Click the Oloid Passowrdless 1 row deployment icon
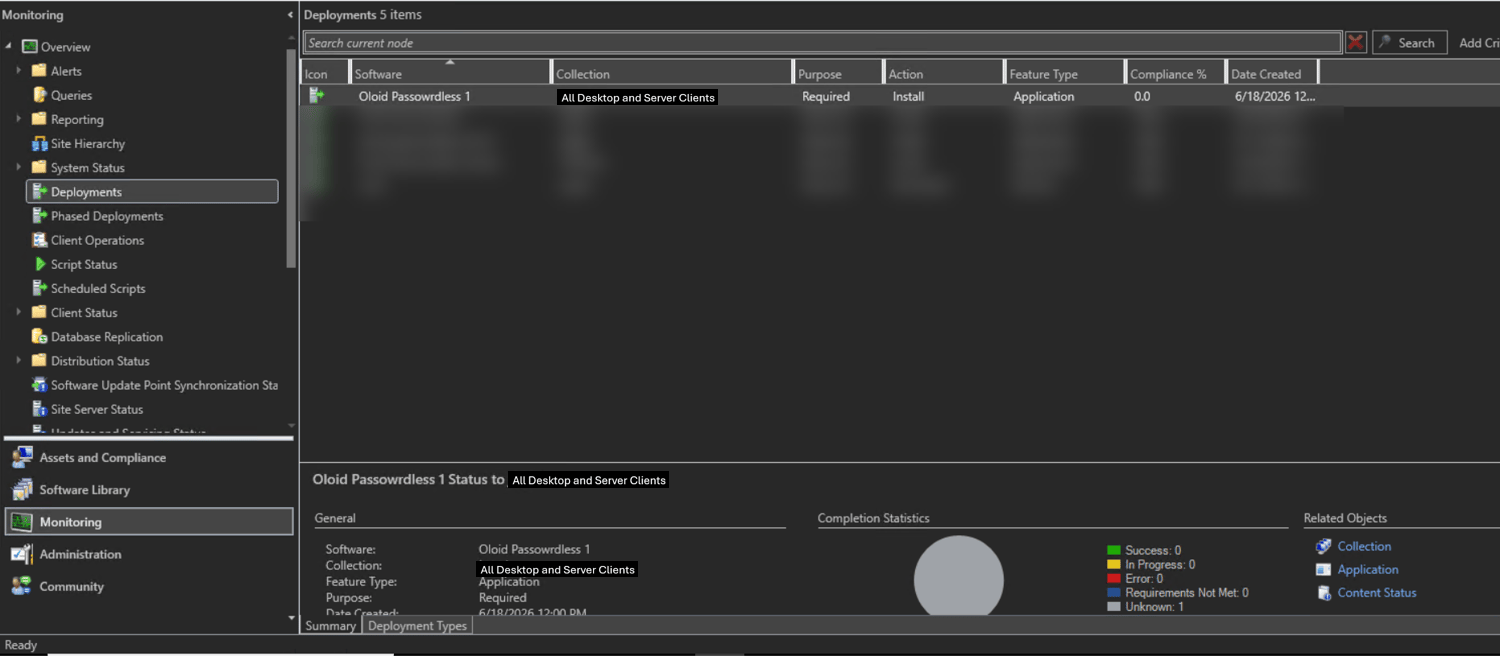 (317, 96)
